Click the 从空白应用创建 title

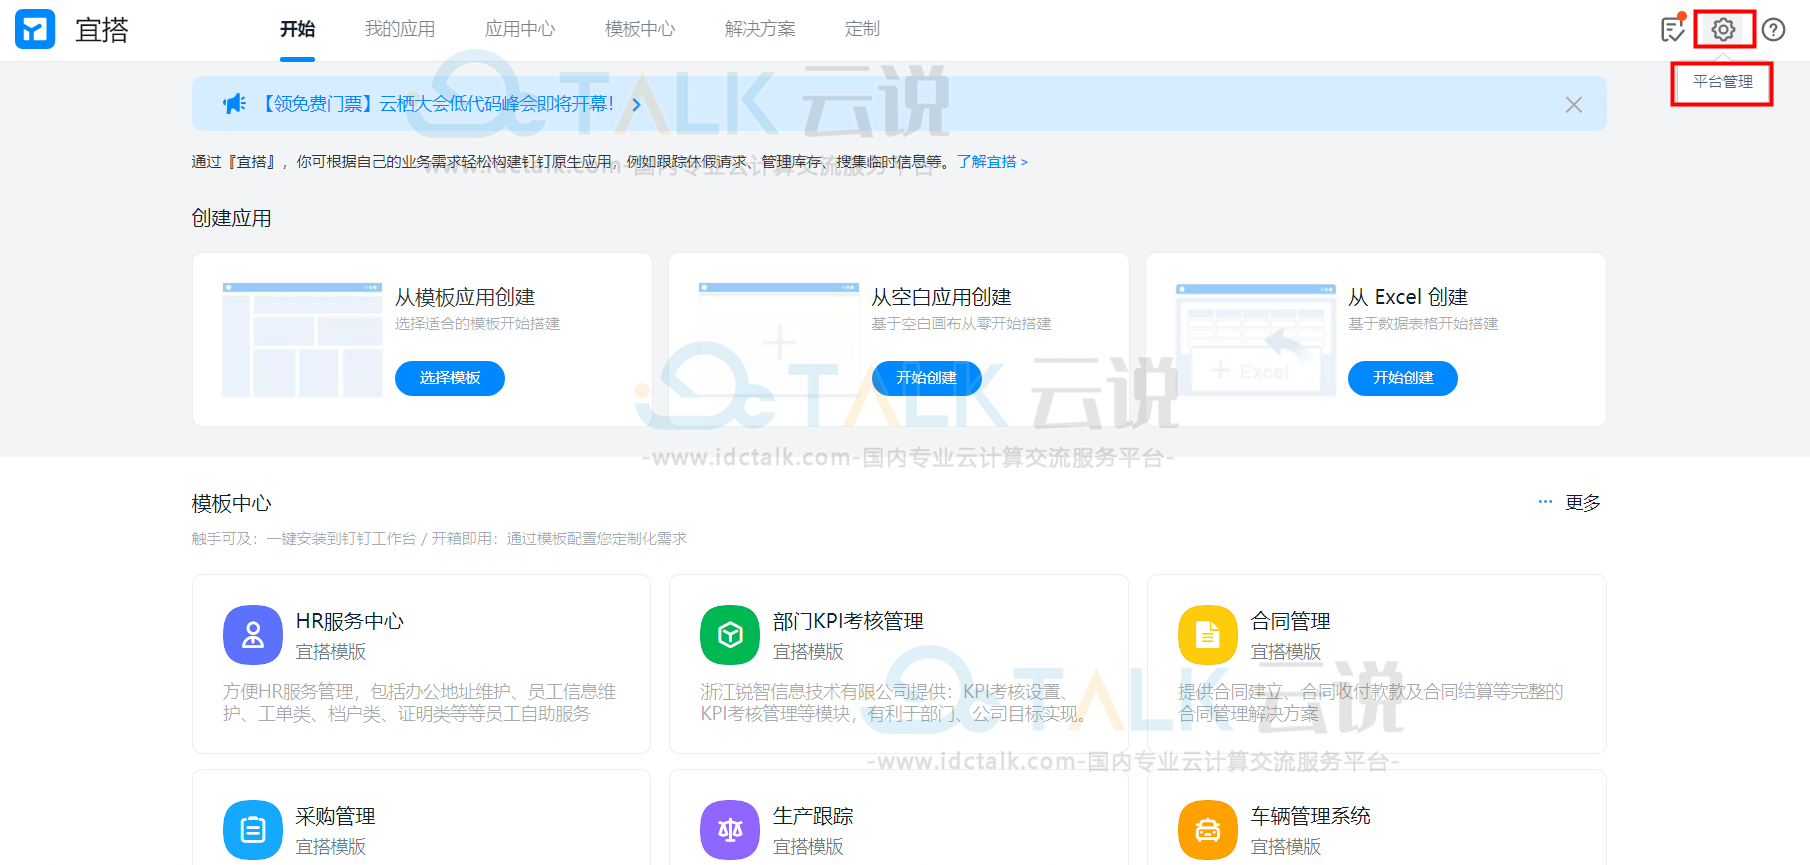point(942,297)
